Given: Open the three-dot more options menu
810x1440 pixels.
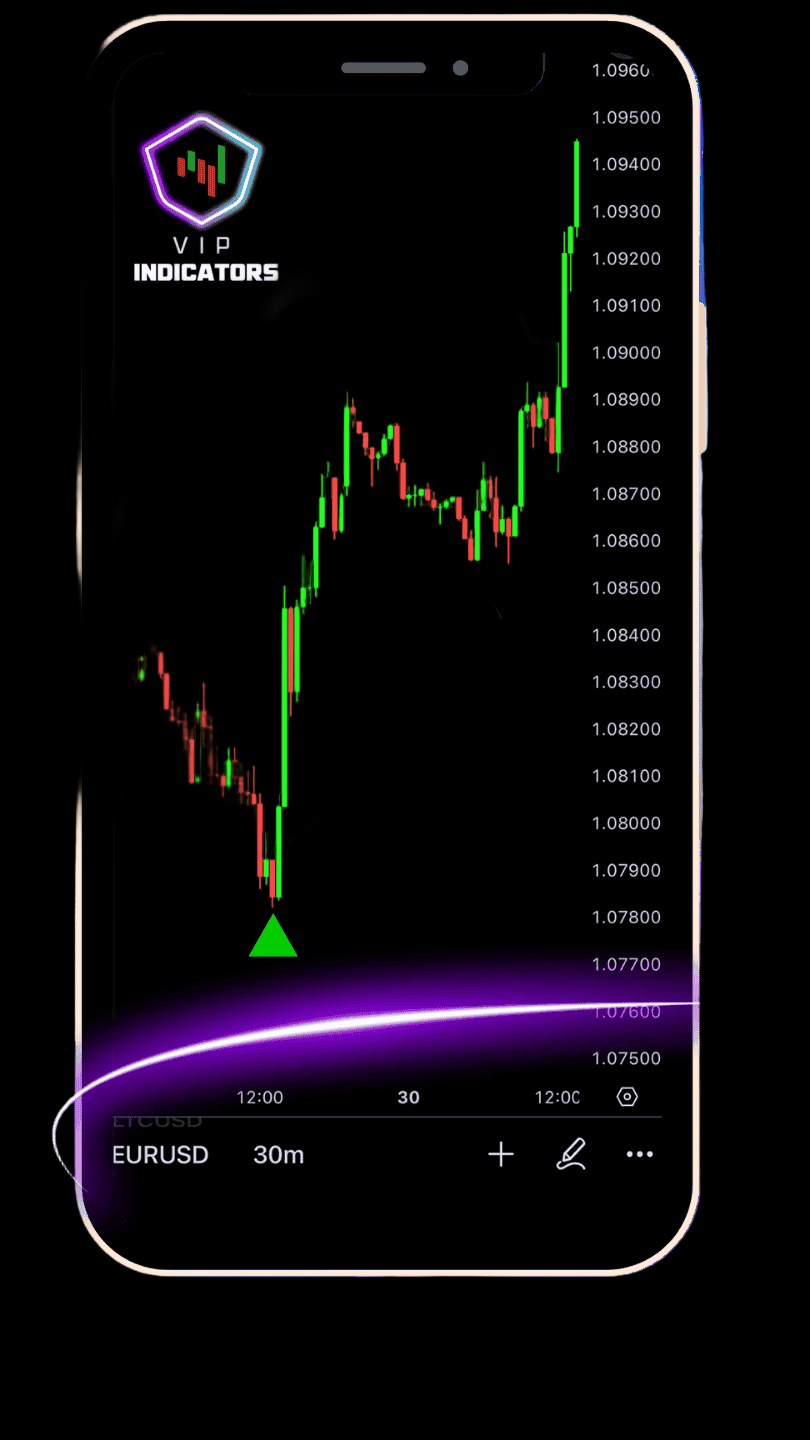Looking at the screenshot, I should (639, 1155).
